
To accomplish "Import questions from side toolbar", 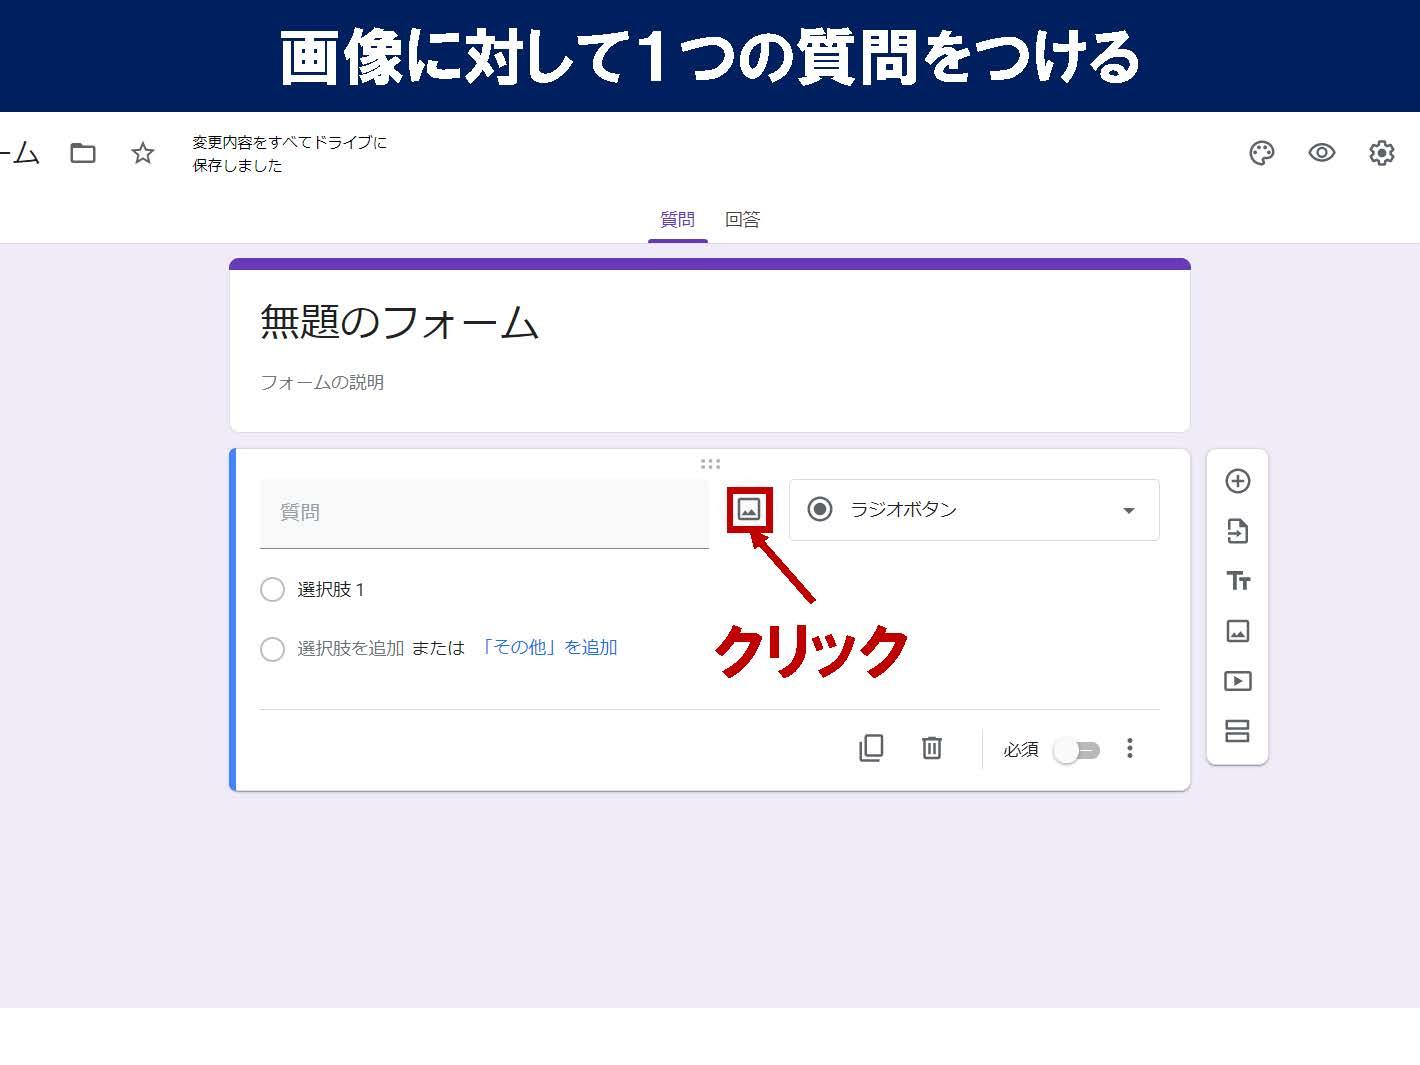I will point(1238,531).
